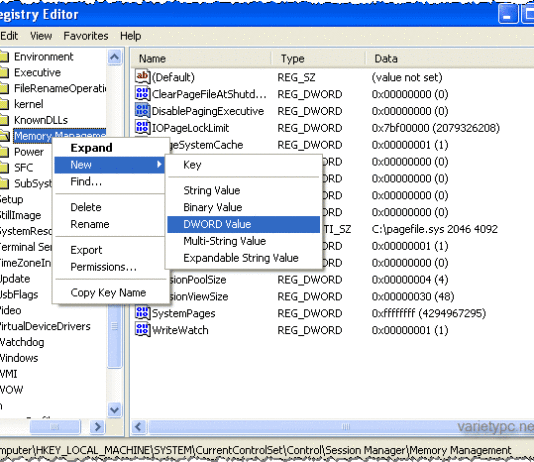Viewport: 534px width, 462px height.
Task: Click the '0x7bf00000 (2079326208)' data cell
Action: 436,128
